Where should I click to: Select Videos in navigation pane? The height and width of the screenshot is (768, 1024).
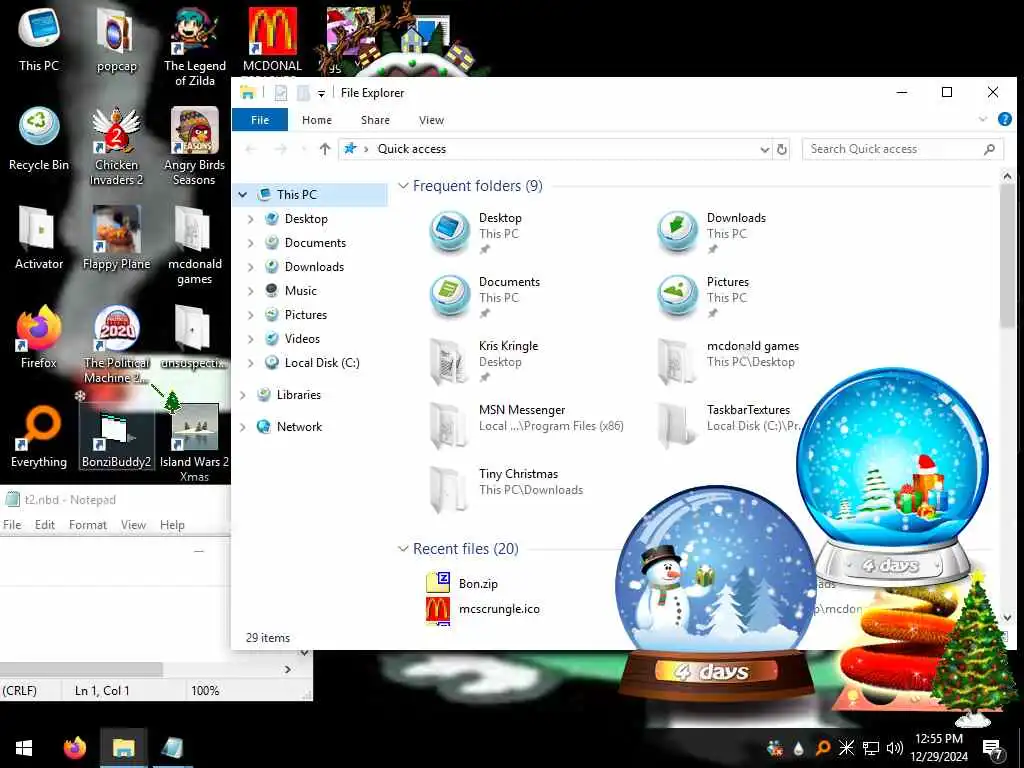[x=302, y=339]
